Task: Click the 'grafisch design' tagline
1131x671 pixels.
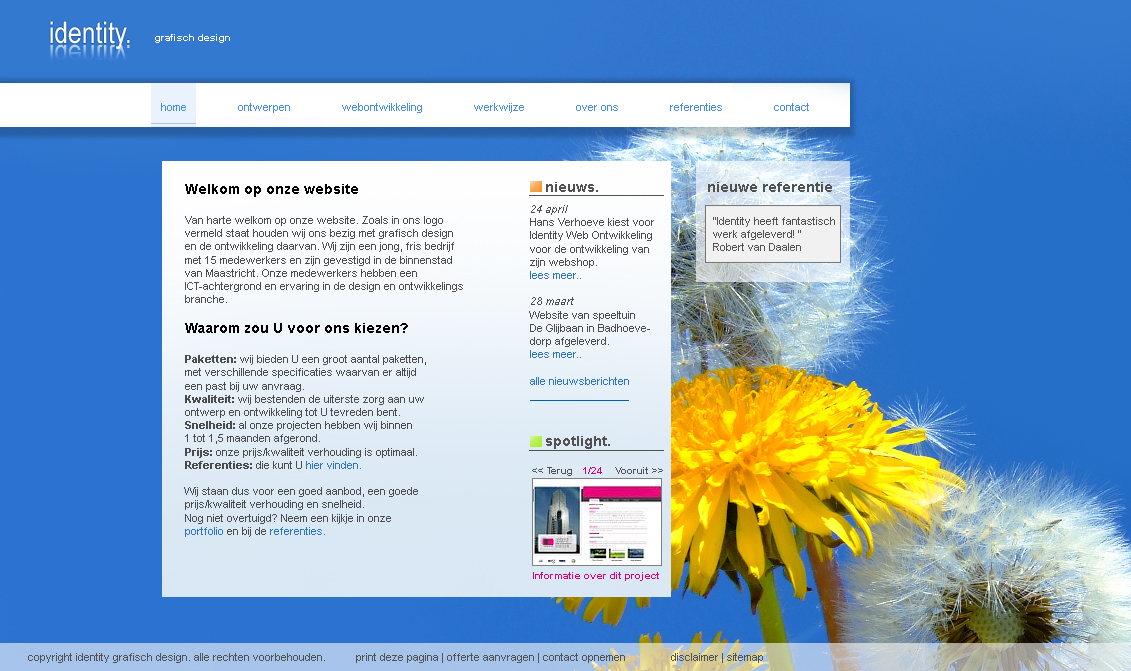Action: pos(193,38)
